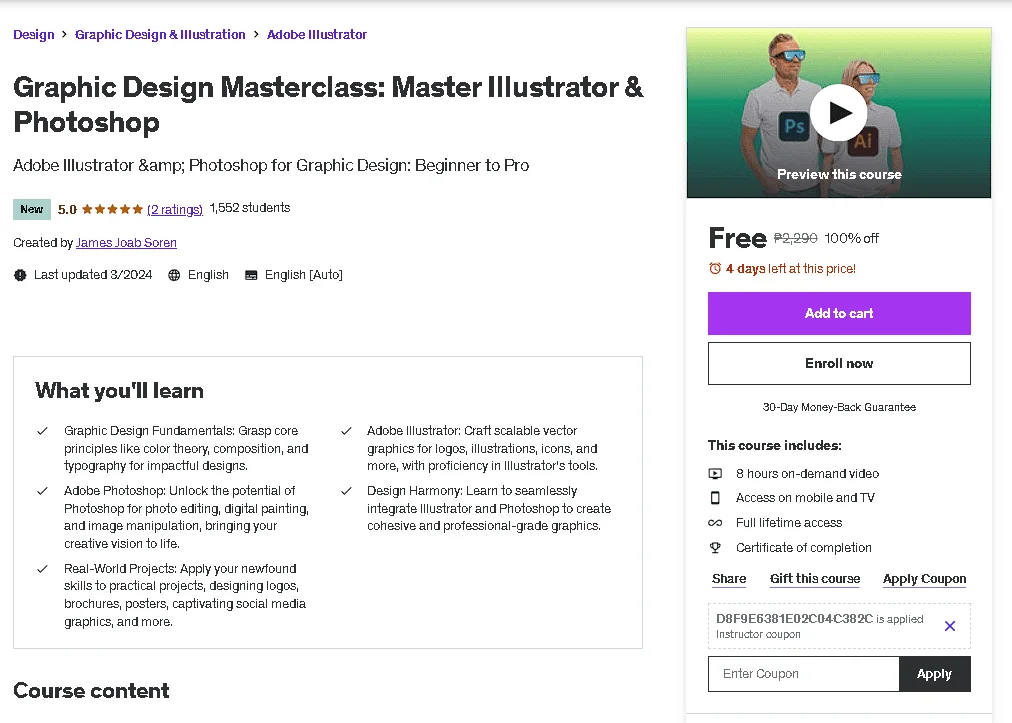Click the mobile access icon
Screen dimensions: 1012x723
(x=715, y=498)
